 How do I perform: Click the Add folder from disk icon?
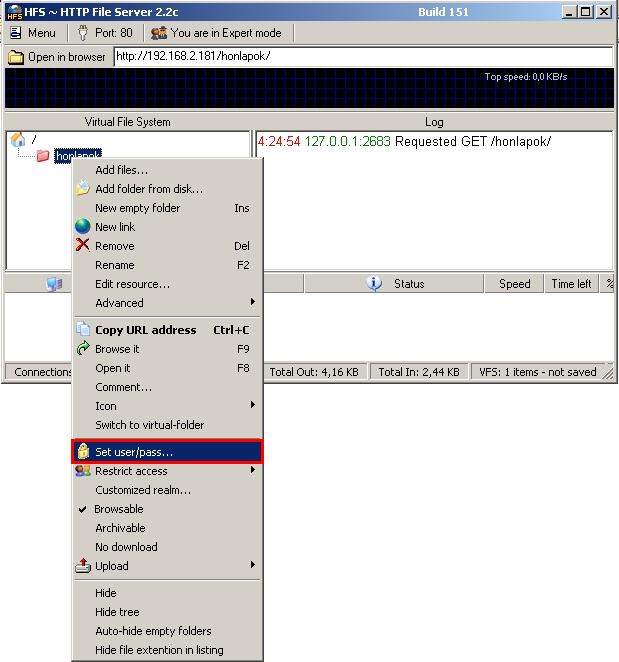(83, 188)
